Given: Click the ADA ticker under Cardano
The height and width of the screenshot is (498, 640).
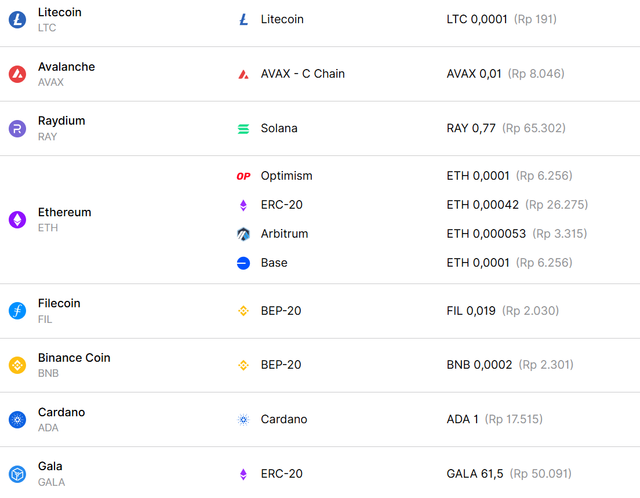Looking at the screenshot, I should pos(48,428).
